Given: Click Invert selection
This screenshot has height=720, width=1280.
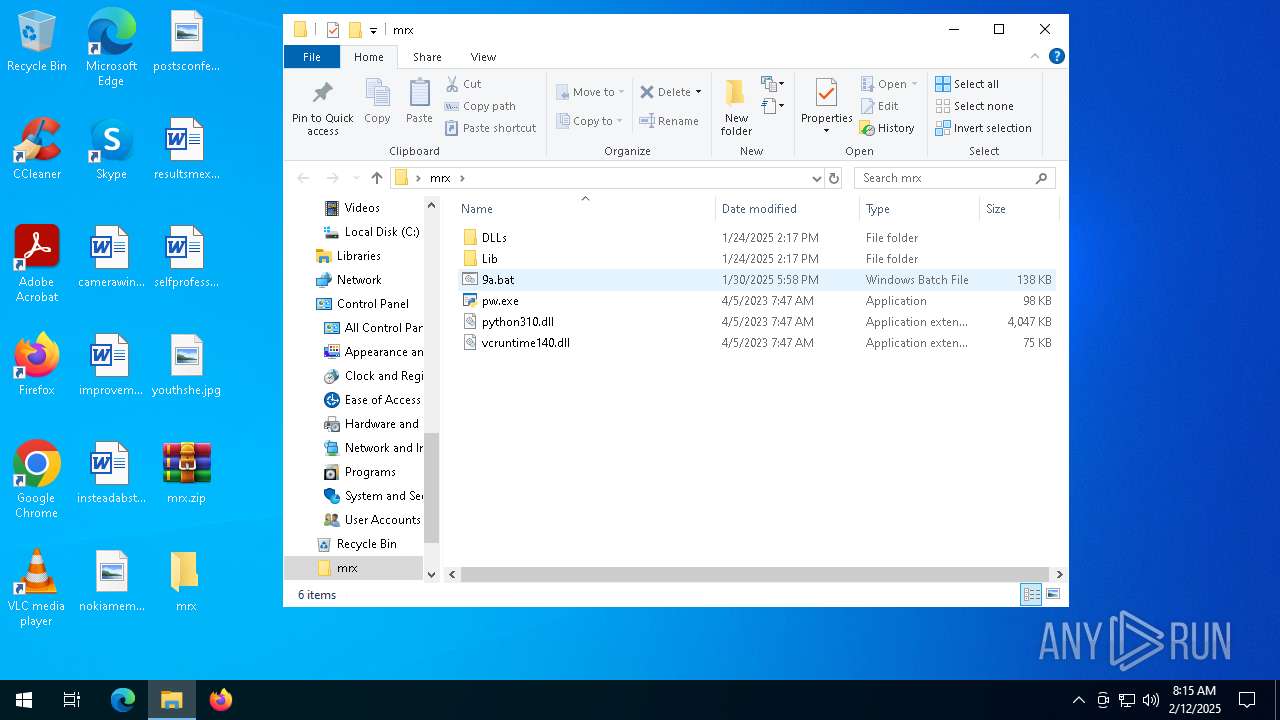Looking at the screenshot, I should 984,128.
